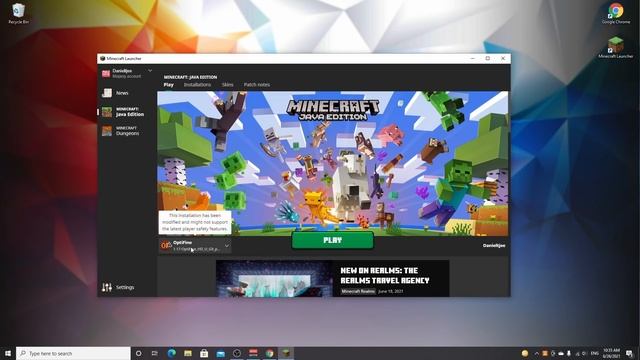The image size is (640, 360).
Task: Open the Action Center notifications
Action: click(629, 353)
